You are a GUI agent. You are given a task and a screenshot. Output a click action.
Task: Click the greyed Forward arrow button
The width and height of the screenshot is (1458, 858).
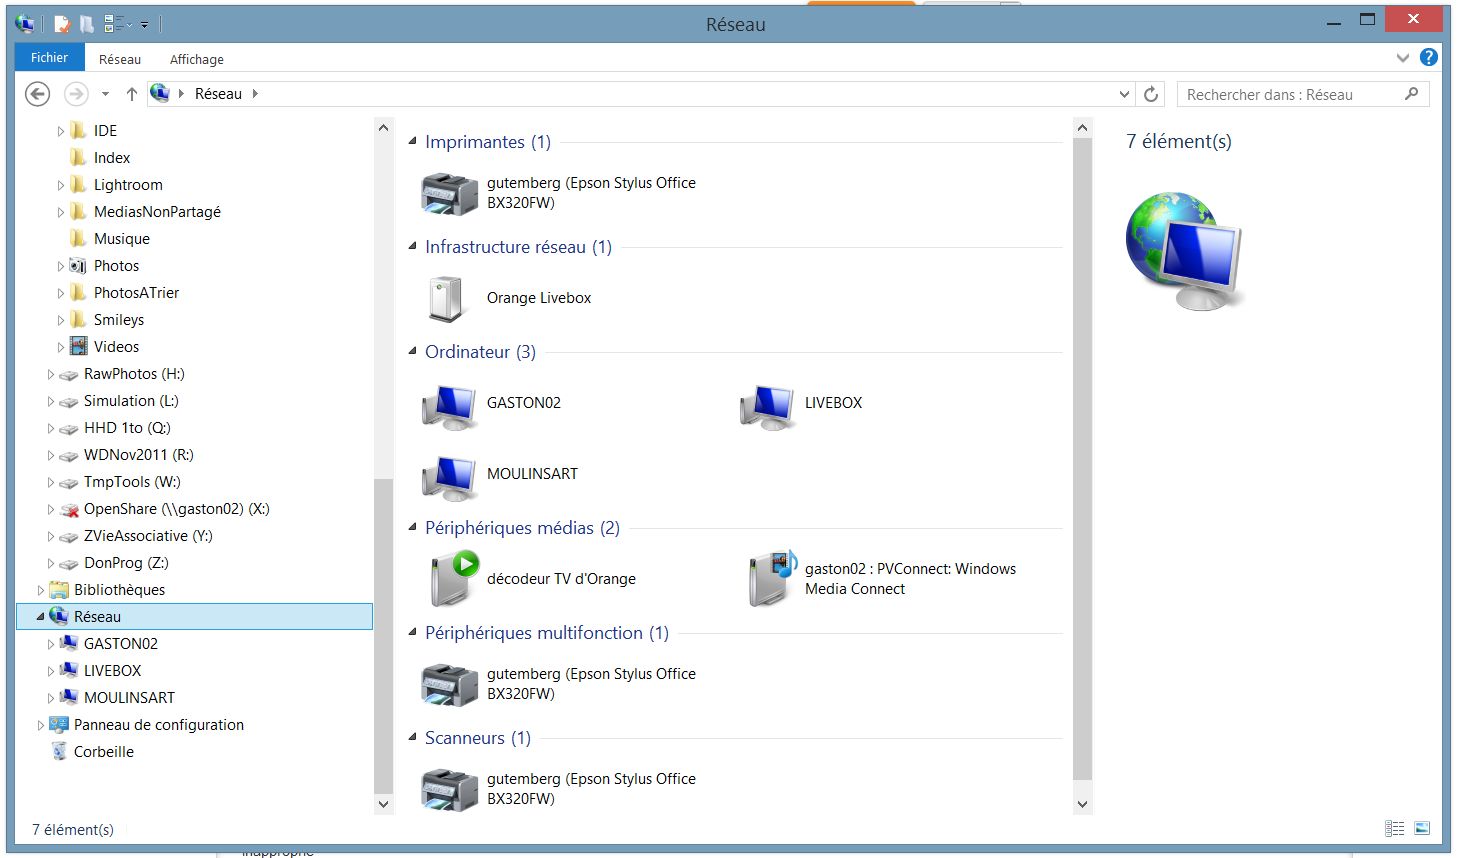pyautogui.click(x=76, y=94)
